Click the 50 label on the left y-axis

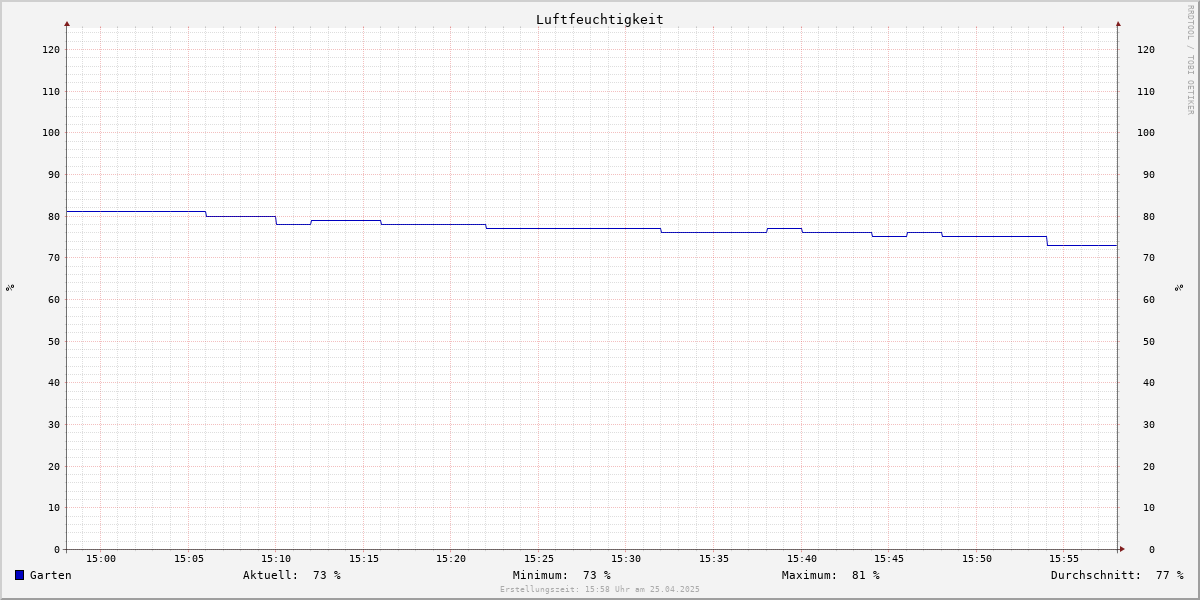click(x=54, y=341)
